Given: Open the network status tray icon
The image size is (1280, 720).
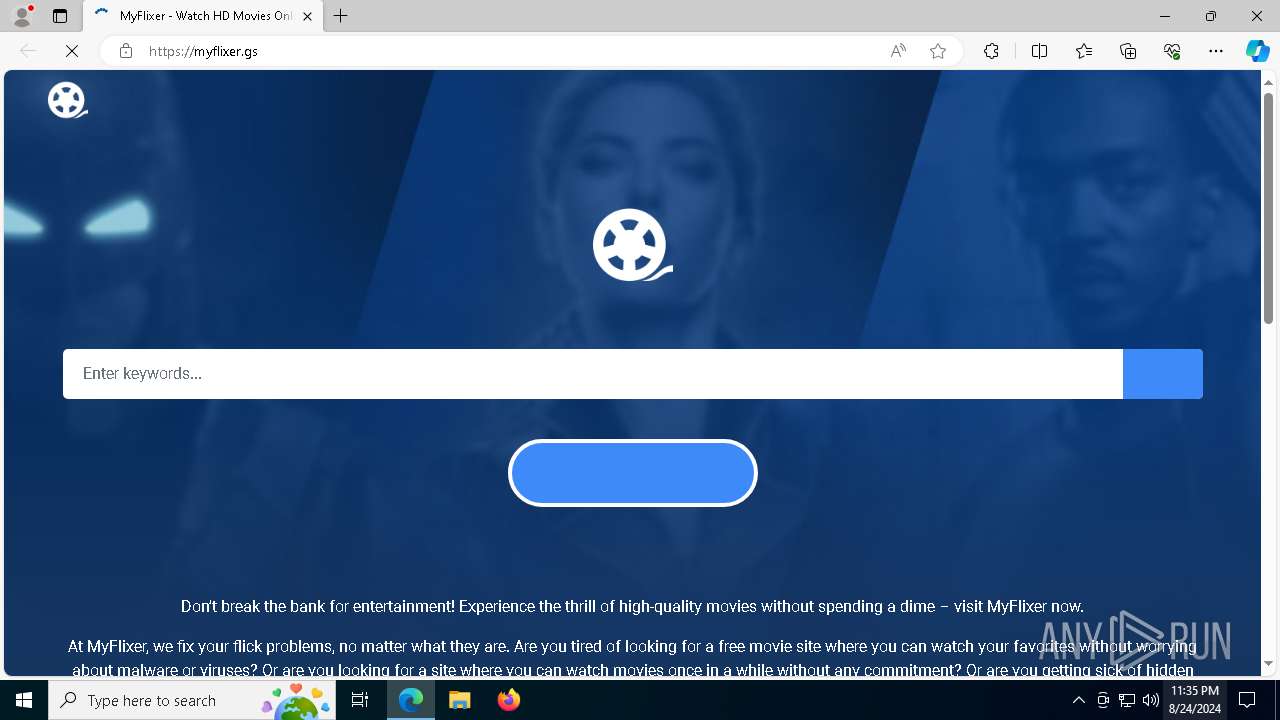Looking at the screenshot, I should click(x=1127, y=700).
